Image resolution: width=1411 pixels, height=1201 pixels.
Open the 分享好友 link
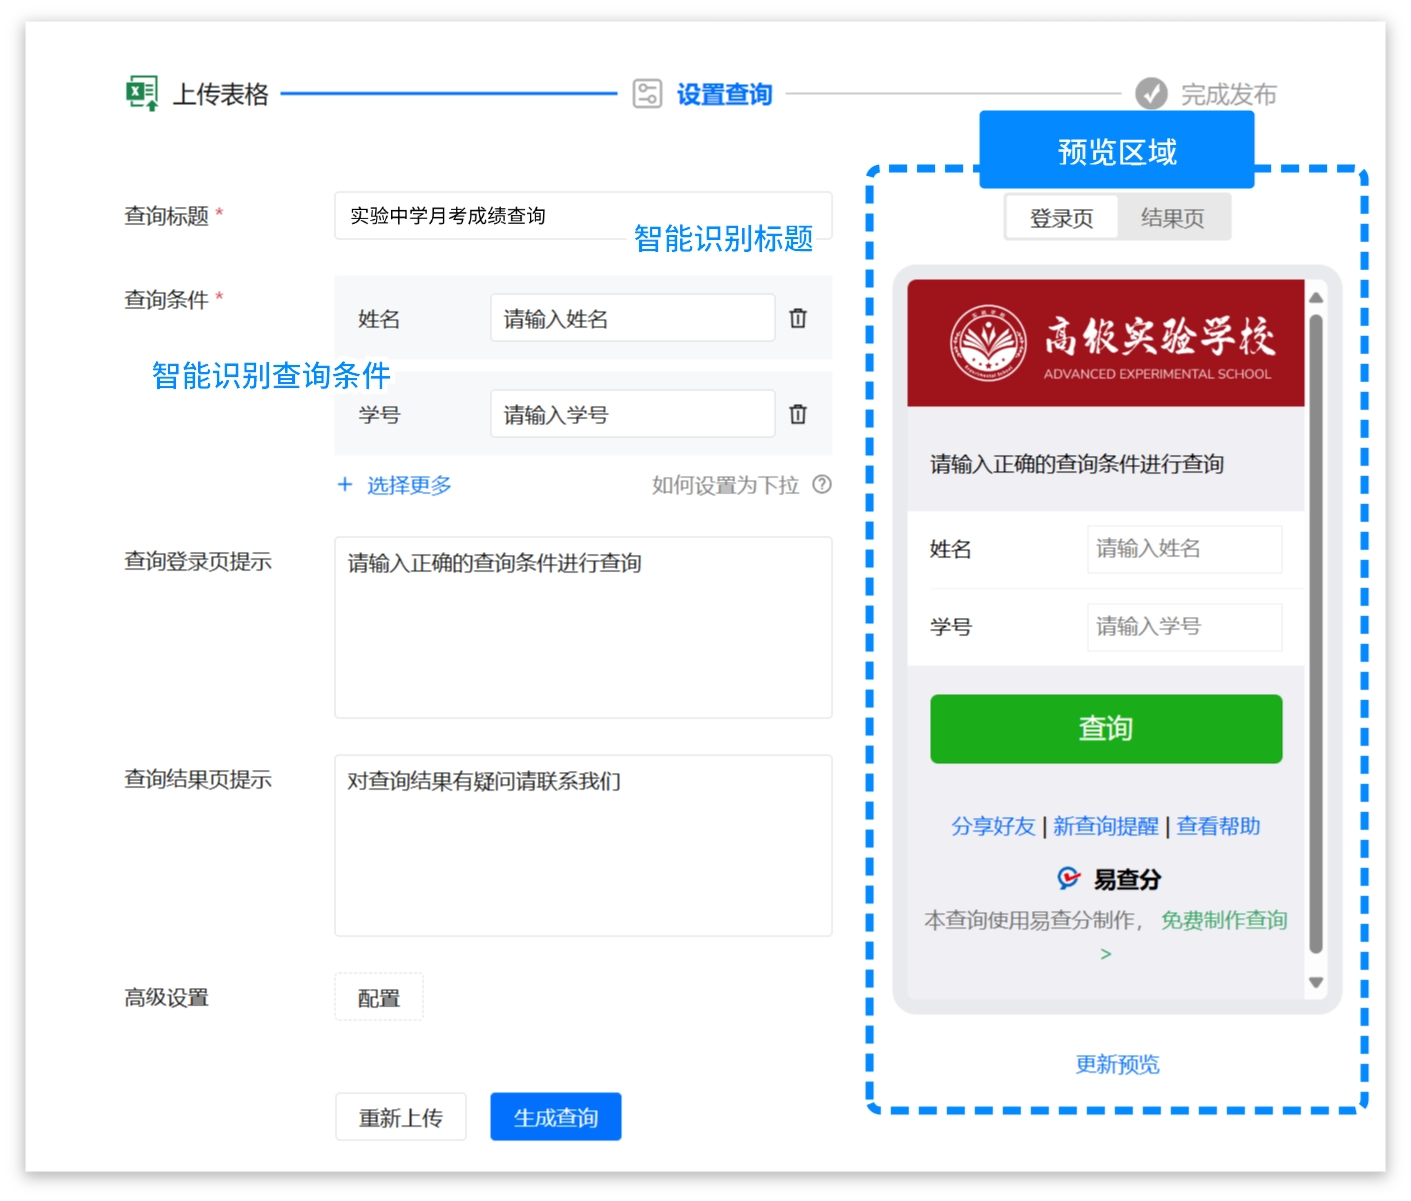[991, 826]
